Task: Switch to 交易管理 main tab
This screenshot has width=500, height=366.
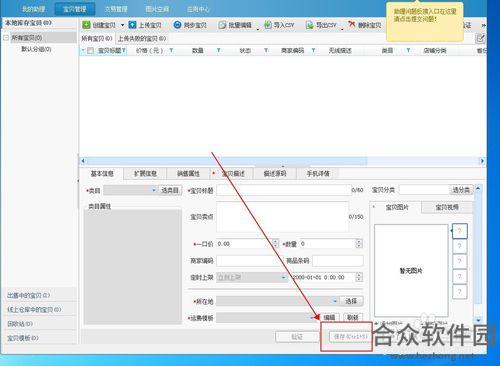Action: [x=116, y=9]
